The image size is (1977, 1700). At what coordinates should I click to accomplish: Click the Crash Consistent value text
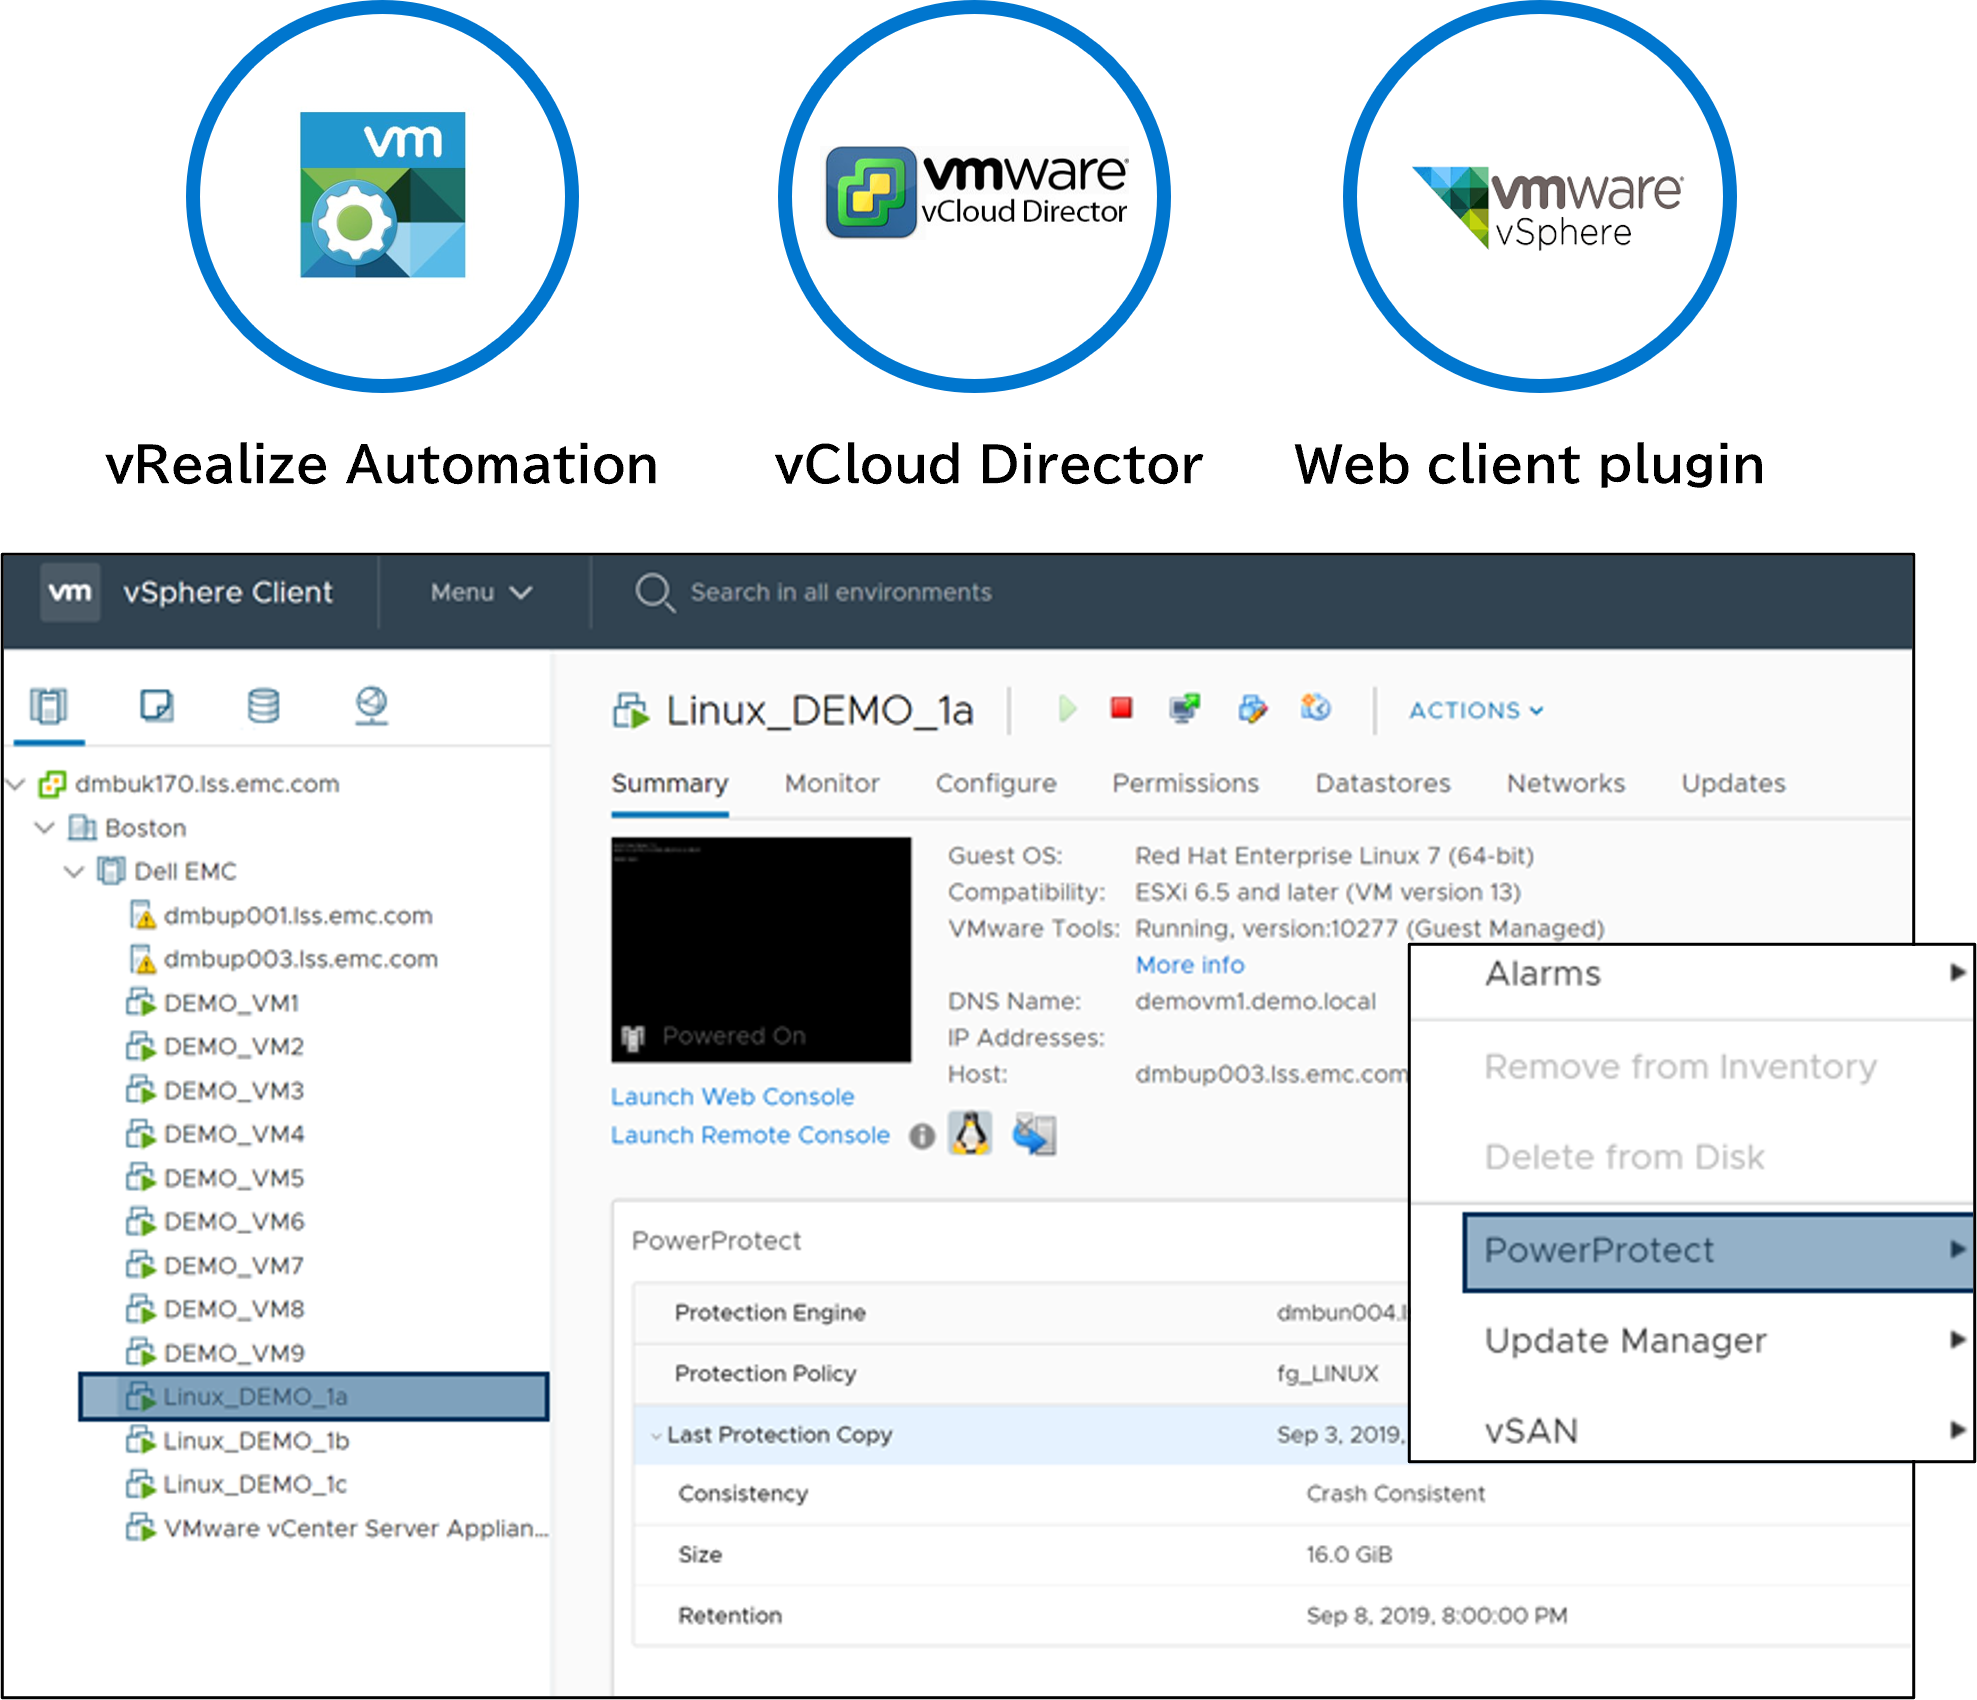tap(1395, 1494)
